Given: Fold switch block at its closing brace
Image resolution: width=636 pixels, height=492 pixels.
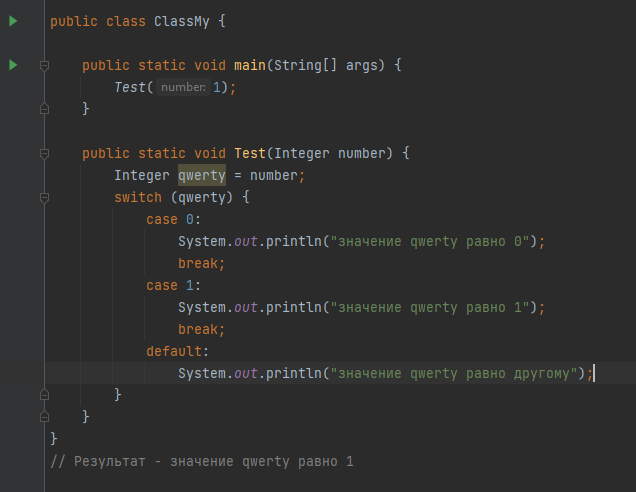Looking at the screenshot, I should point(45,395).
